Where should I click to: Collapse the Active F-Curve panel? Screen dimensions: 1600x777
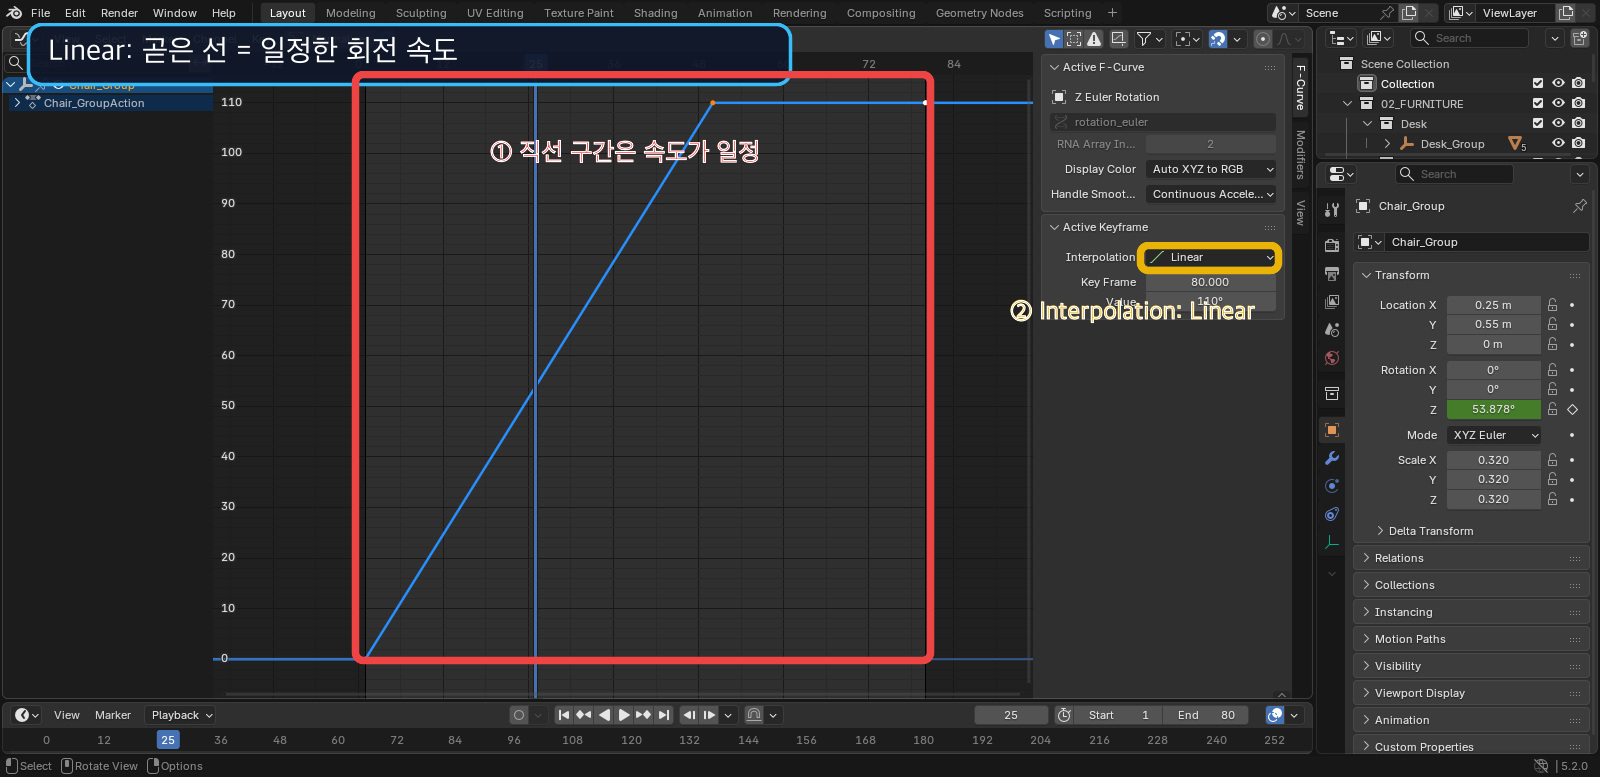point(1054,67)
